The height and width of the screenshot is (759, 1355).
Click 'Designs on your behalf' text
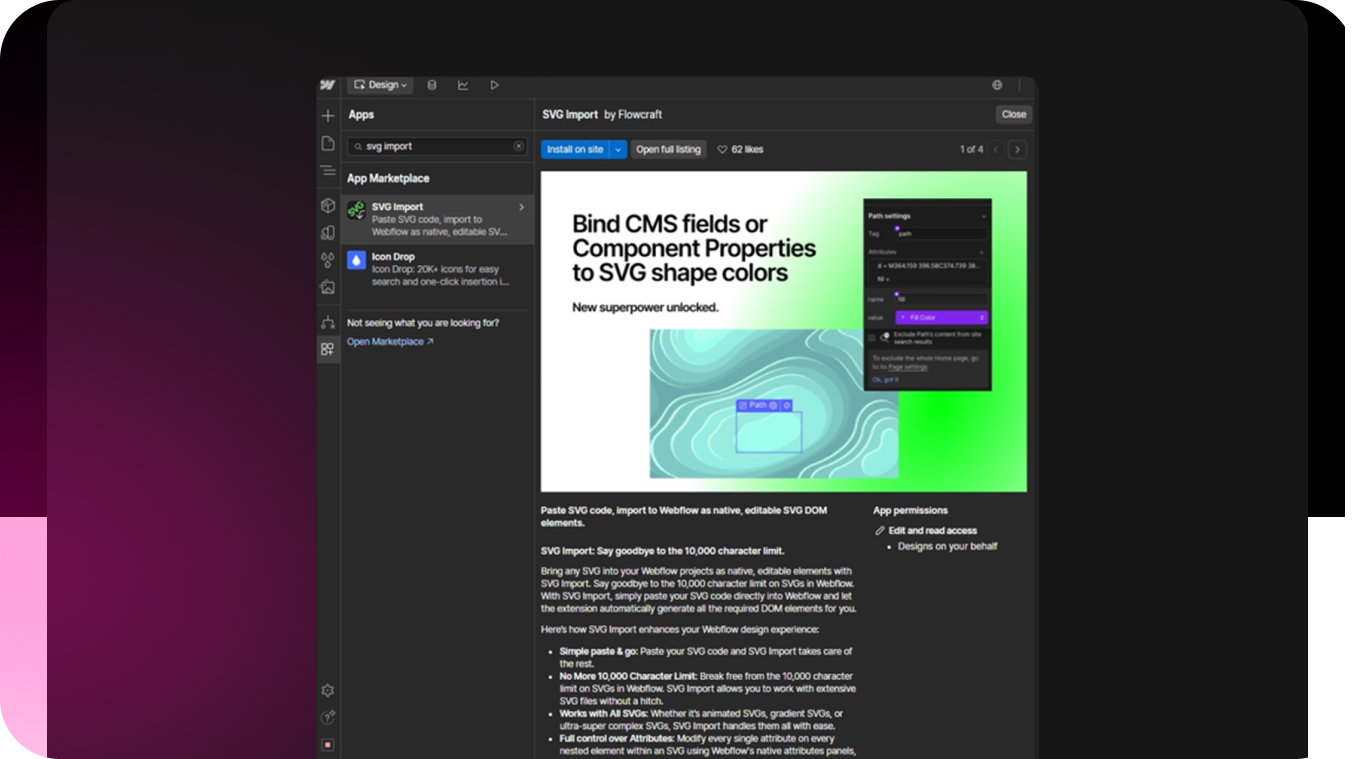[947, 546]
